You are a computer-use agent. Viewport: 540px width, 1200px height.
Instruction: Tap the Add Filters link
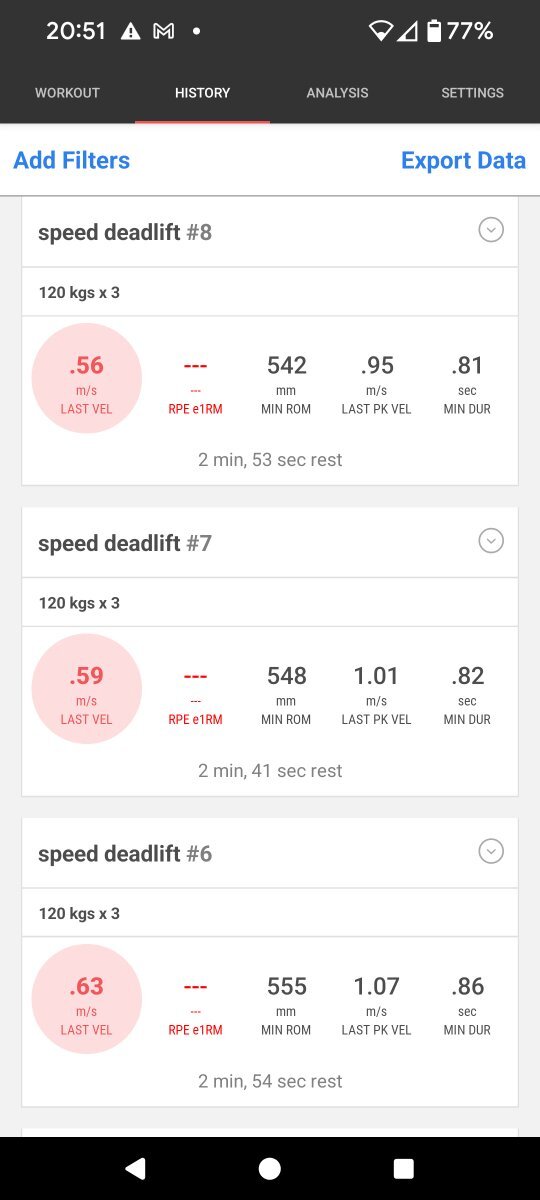71,160
